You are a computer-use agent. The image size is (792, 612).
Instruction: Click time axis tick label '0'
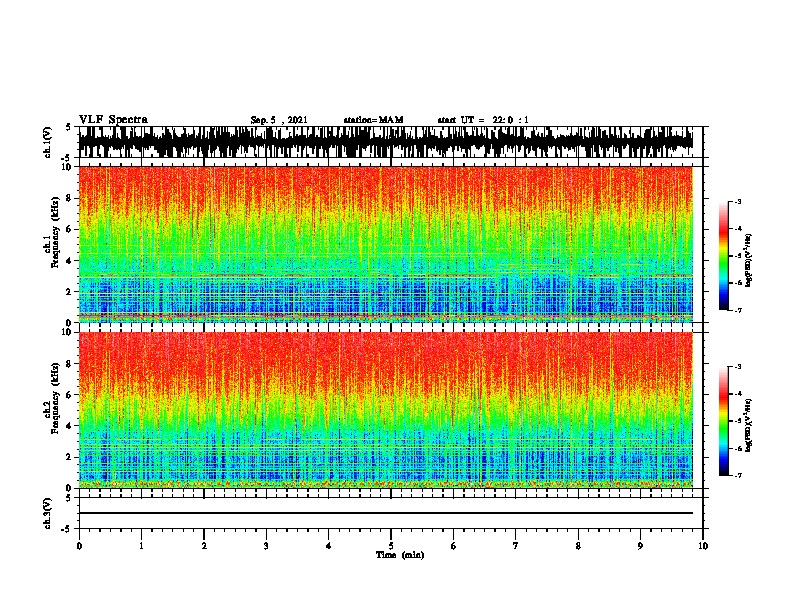tap(79, 546)
